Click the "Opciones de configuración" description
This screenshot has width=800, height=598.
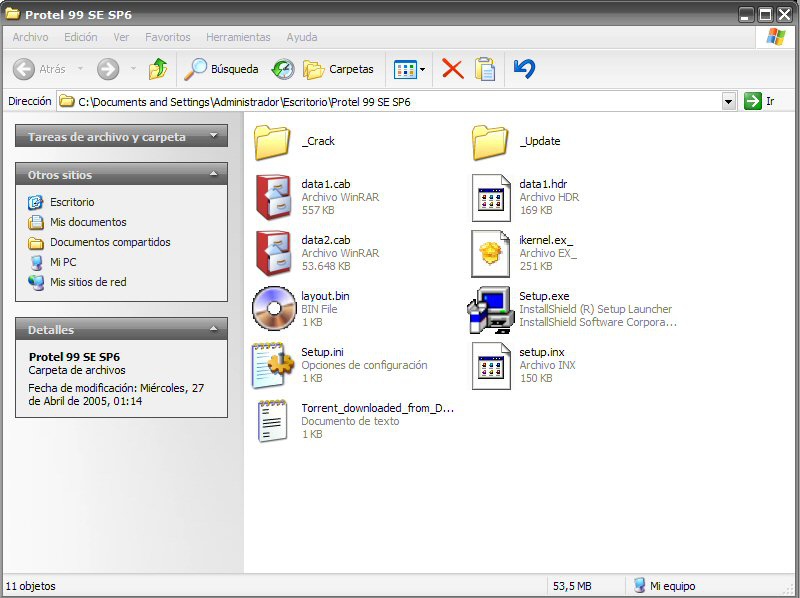pos(364,365)
